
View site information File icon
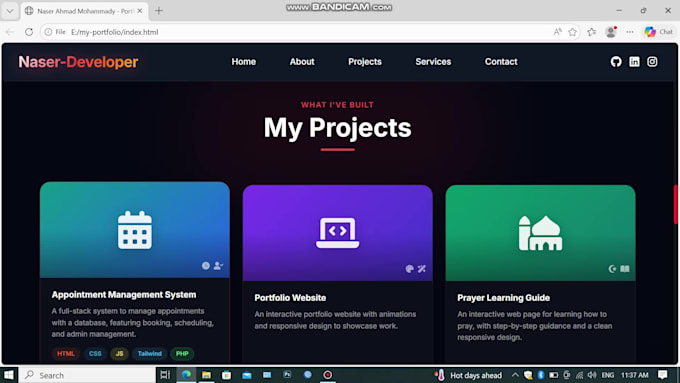56,32
